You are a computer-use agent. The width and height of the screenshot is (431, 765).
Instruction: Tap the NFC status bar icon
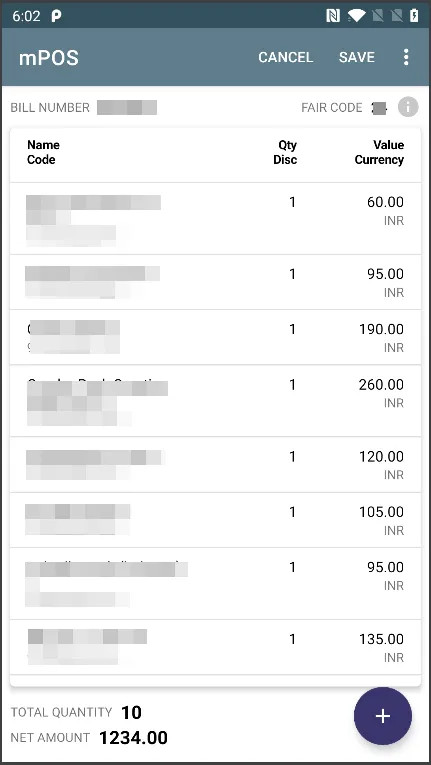tap(333, 16)
